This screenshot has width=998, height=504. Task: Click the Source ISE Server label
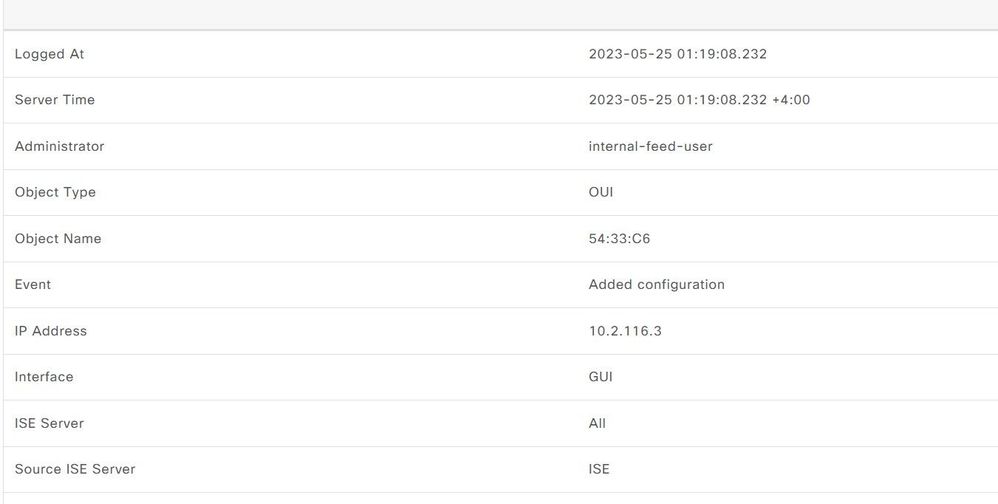(x=75, y=469)
